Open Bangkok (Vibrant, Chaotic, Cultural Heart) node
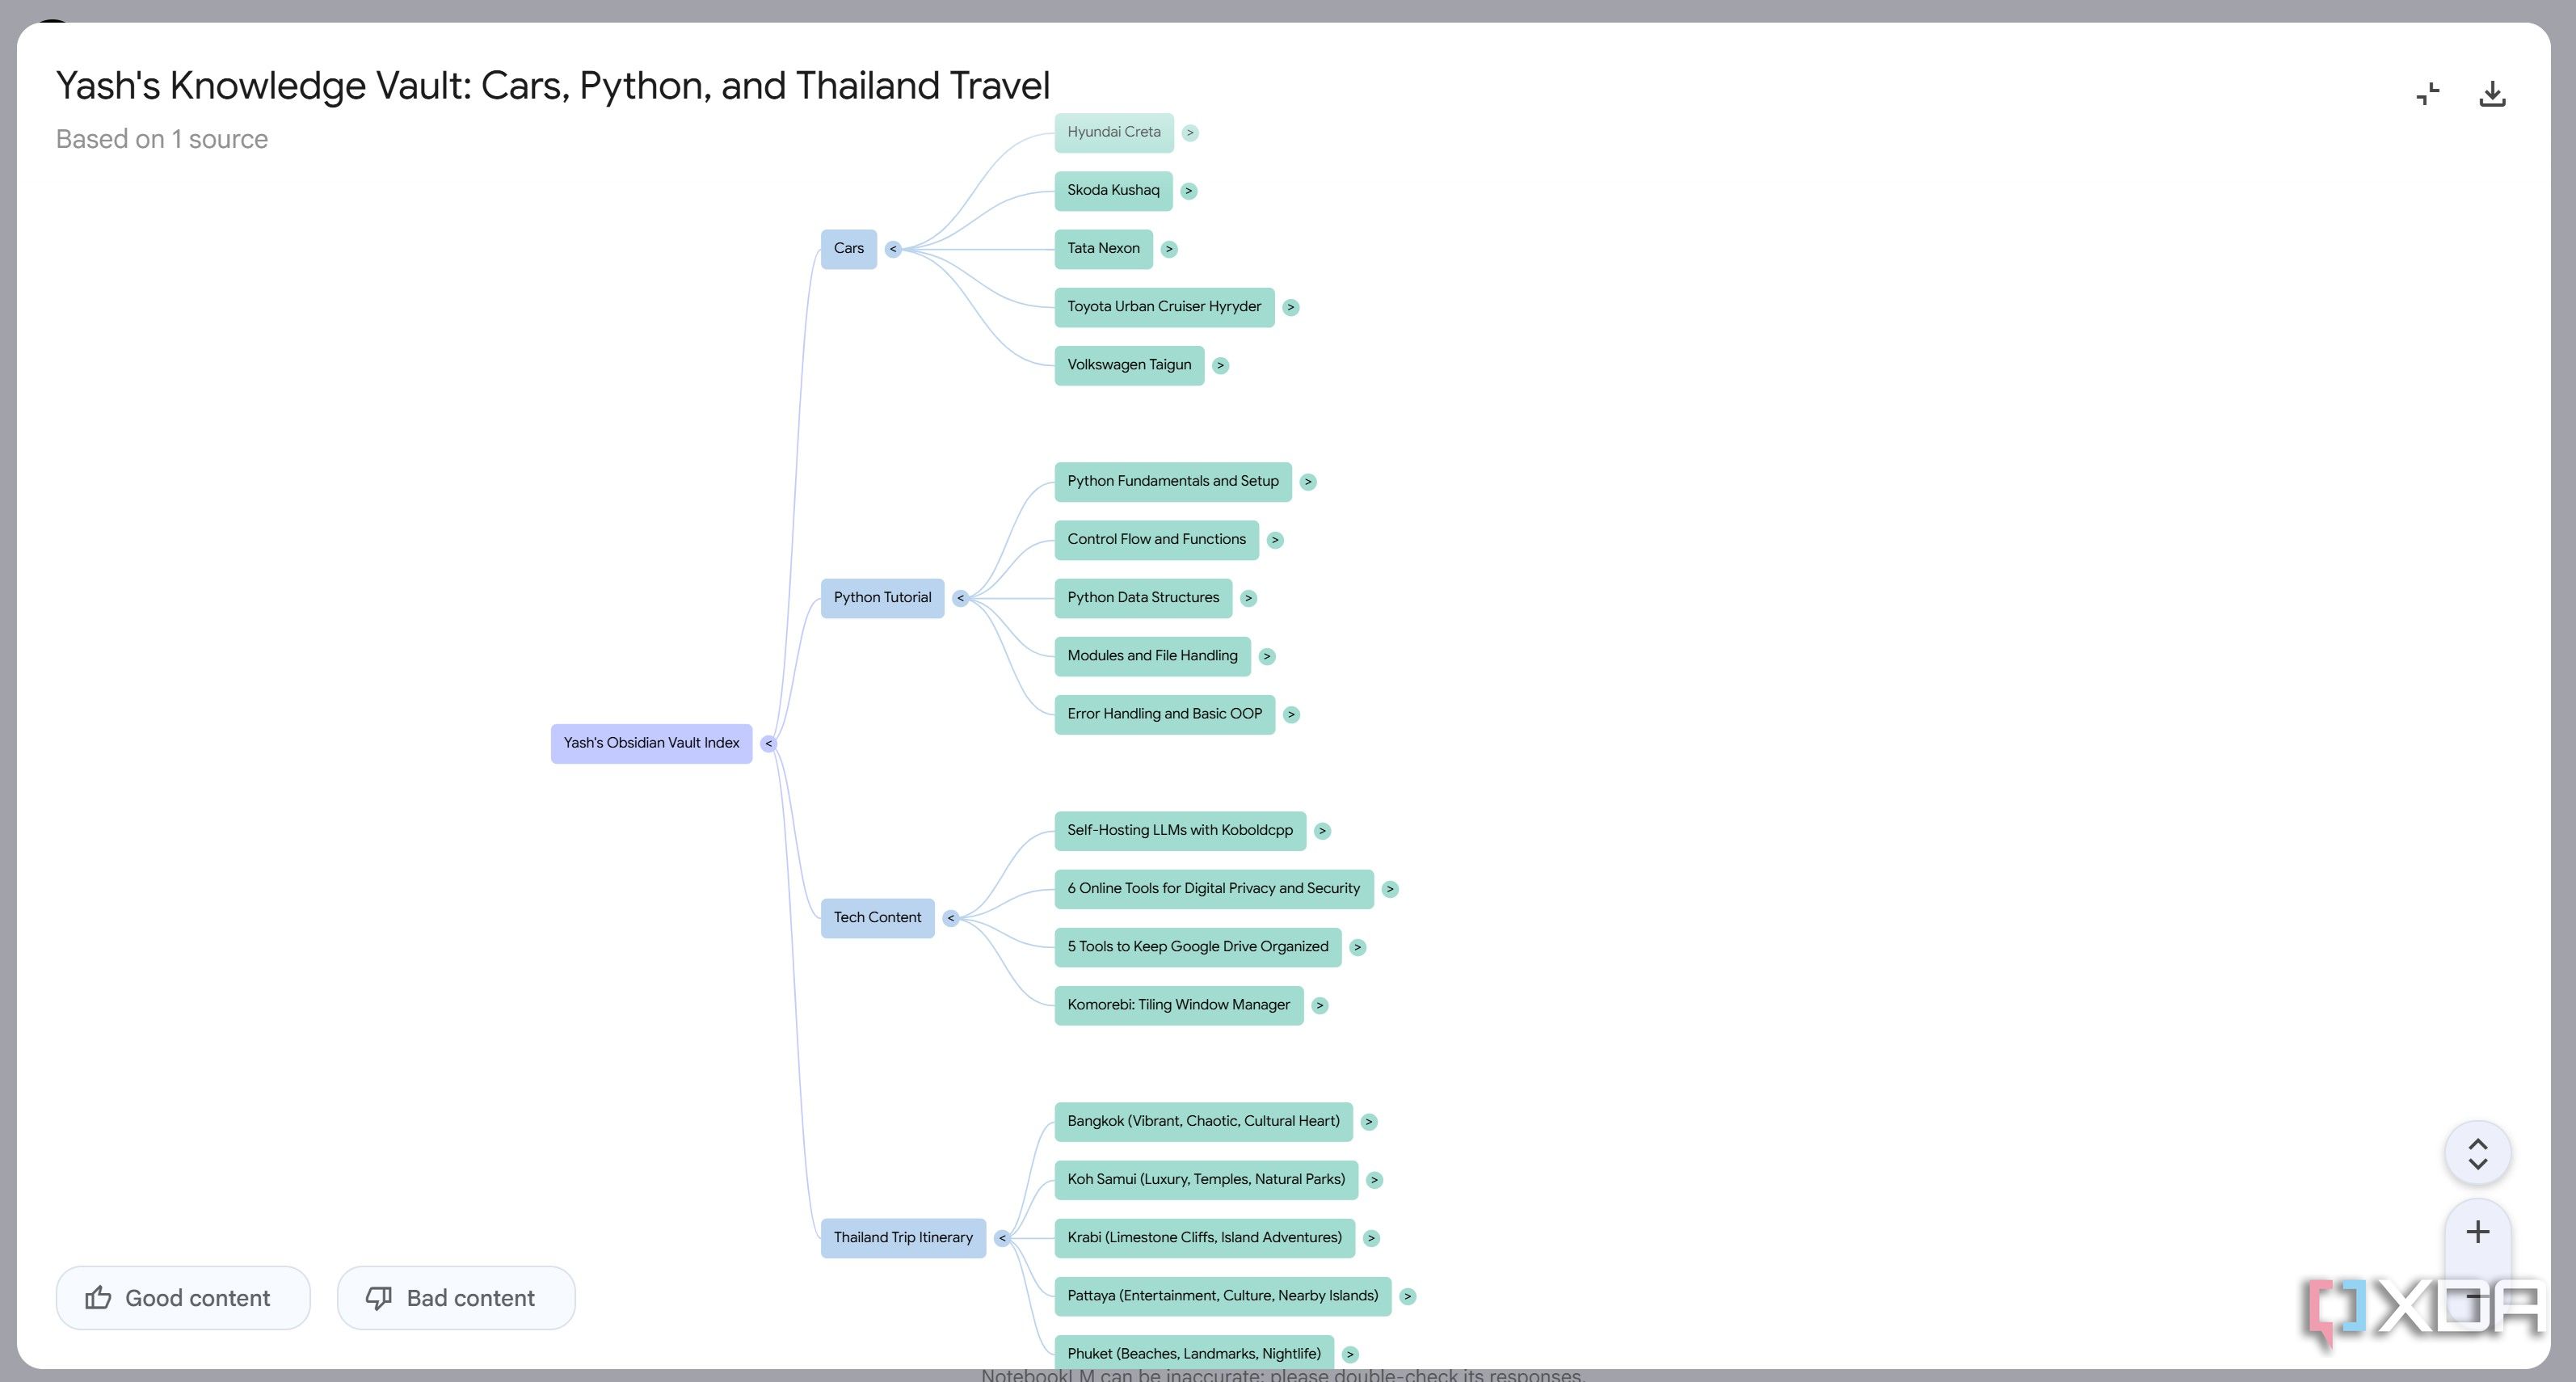Image resolution: width=2576 pixels, height=1382 pixels. 1203,1122
